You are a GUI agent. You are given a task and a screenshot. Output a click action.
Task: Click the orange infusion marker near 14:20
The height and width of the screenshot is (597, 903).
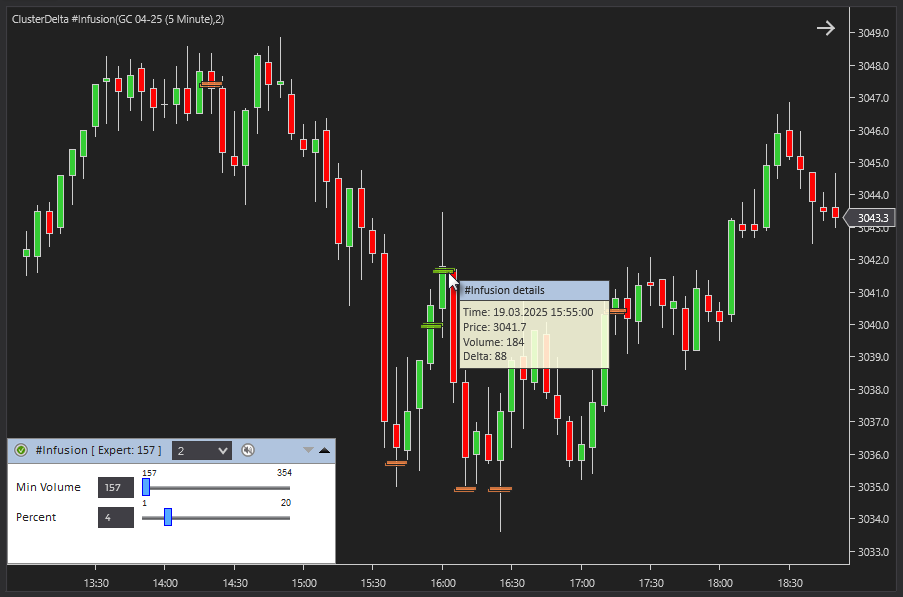coord(210,85)
